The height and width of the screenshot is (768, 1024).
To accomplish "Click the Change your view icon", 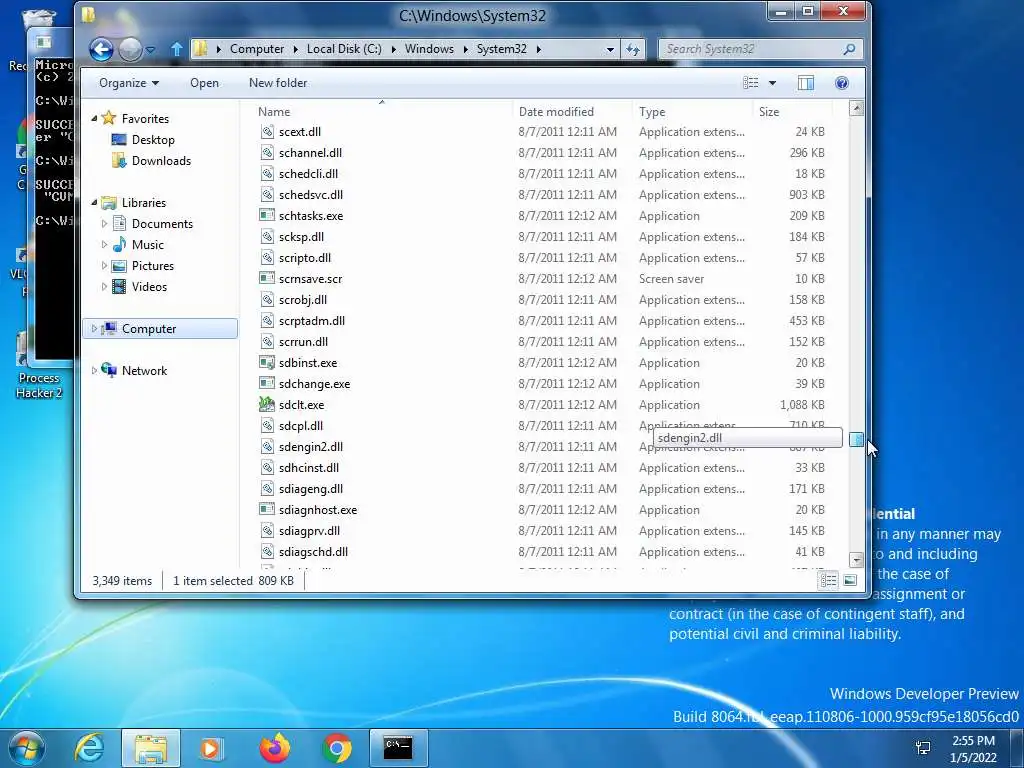I will point(751,83).
